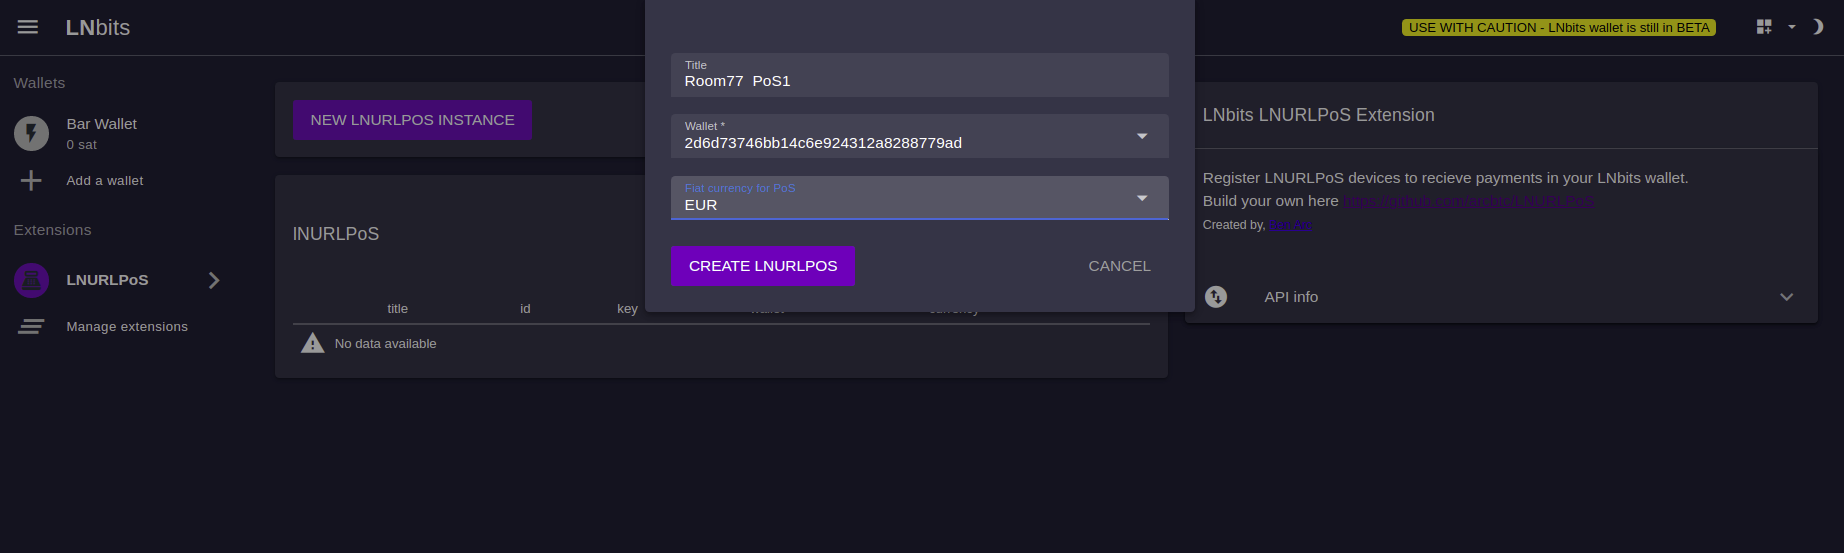Open the Fiat currency for PoS dropdown

click(x=1142, y=198)
